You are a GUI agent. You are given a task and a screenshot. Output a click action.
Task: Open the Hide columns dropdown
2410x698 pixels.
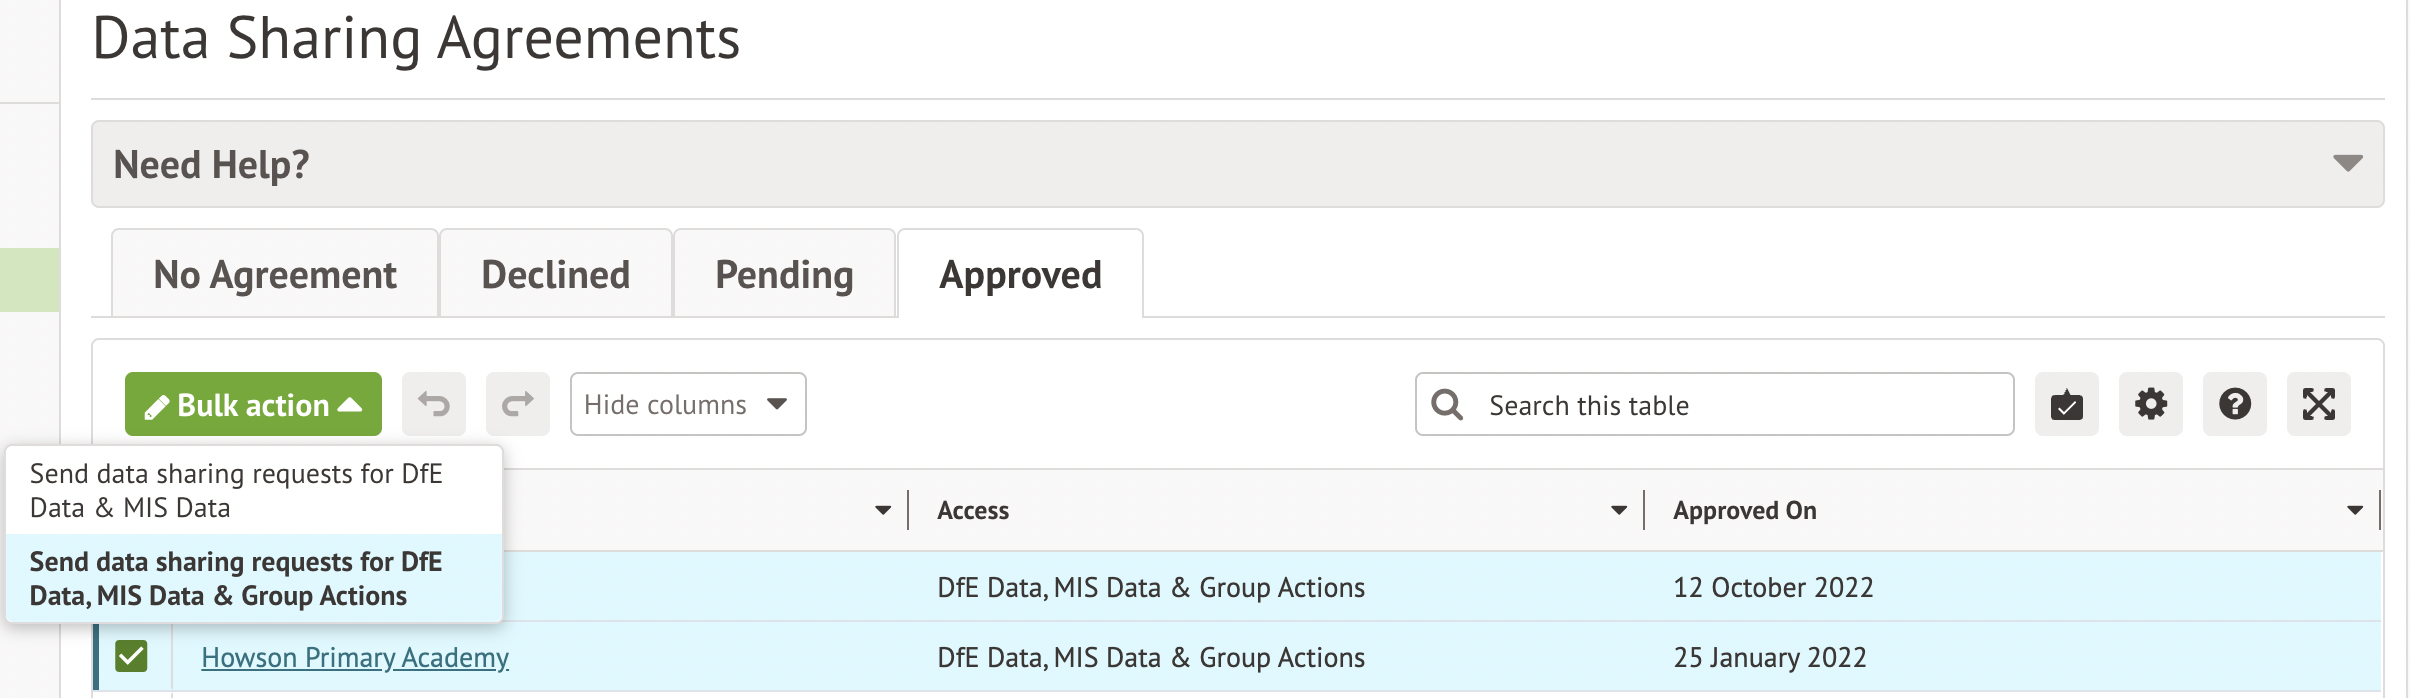pyautogui.click(x=687, y=404)
